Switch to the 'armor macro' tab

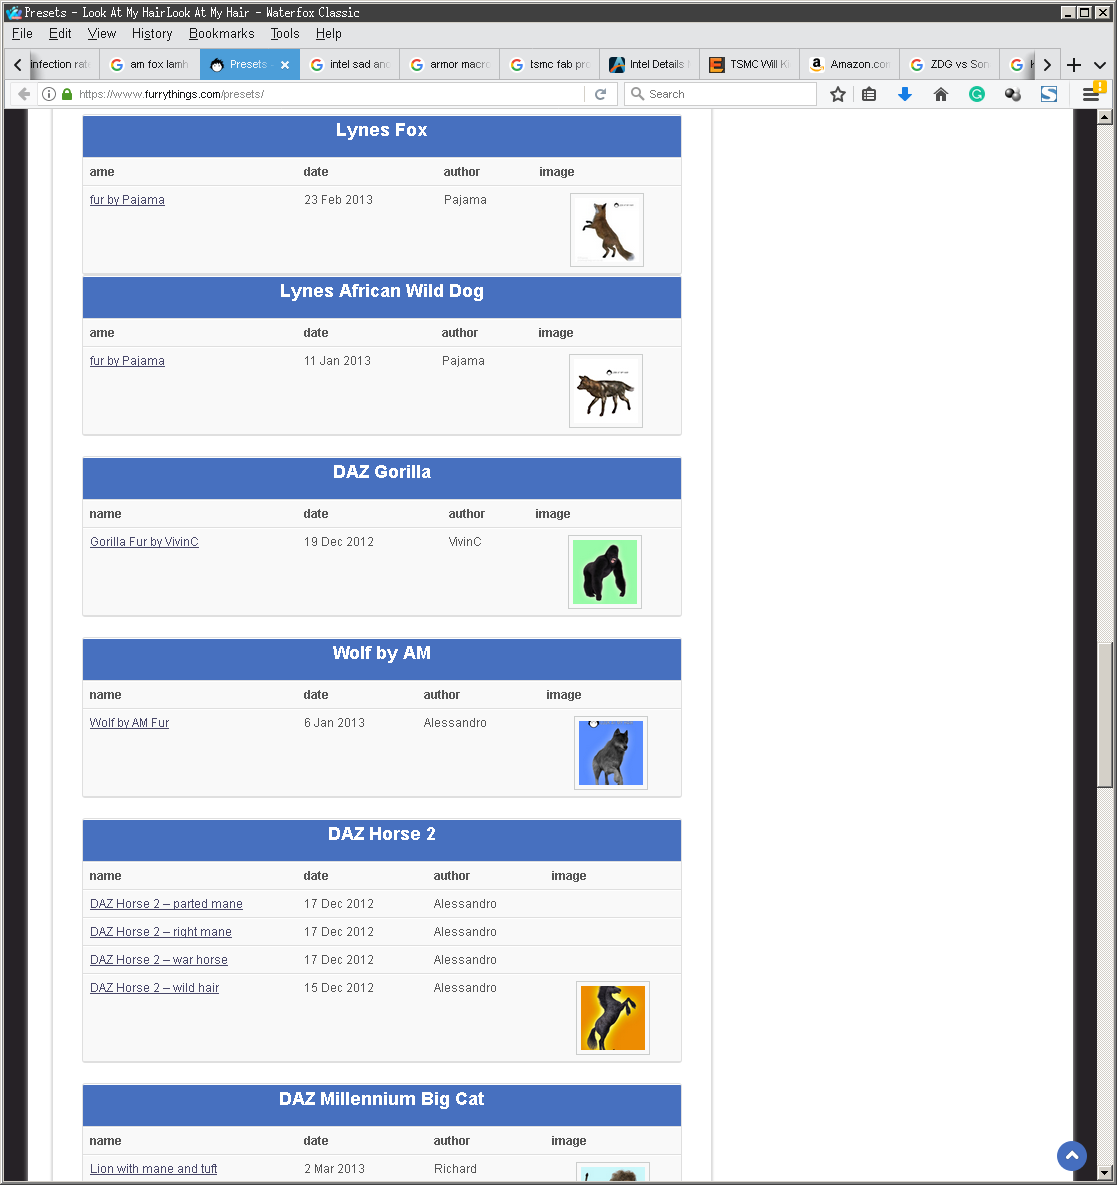click(450, 65)
